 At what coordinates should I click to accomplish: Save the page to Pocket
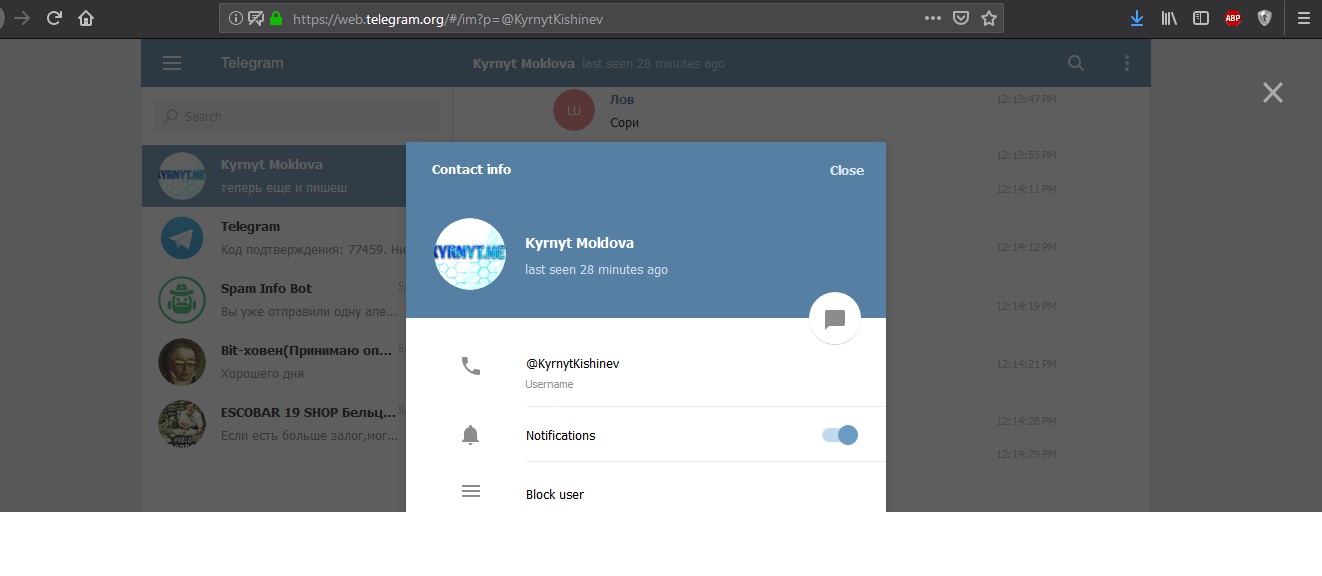click(960, 18)
